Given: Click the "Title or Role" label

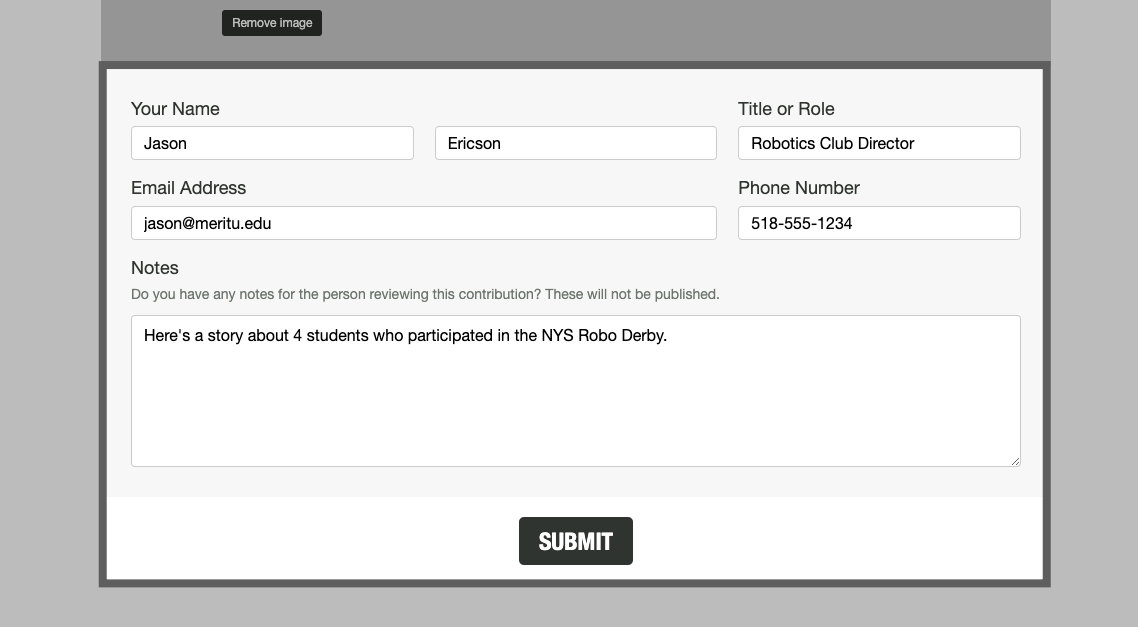Looking at the screenshot, I should pos(786,109).
